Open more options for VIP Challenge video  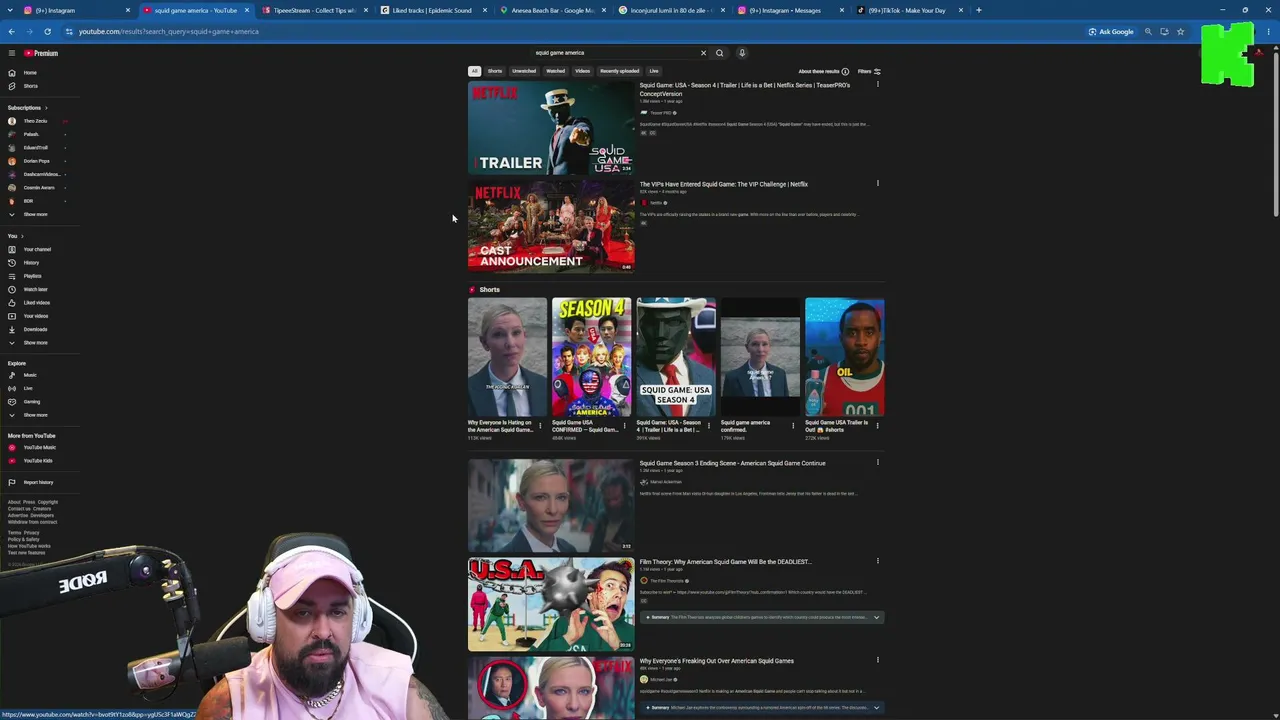[878, 184]
